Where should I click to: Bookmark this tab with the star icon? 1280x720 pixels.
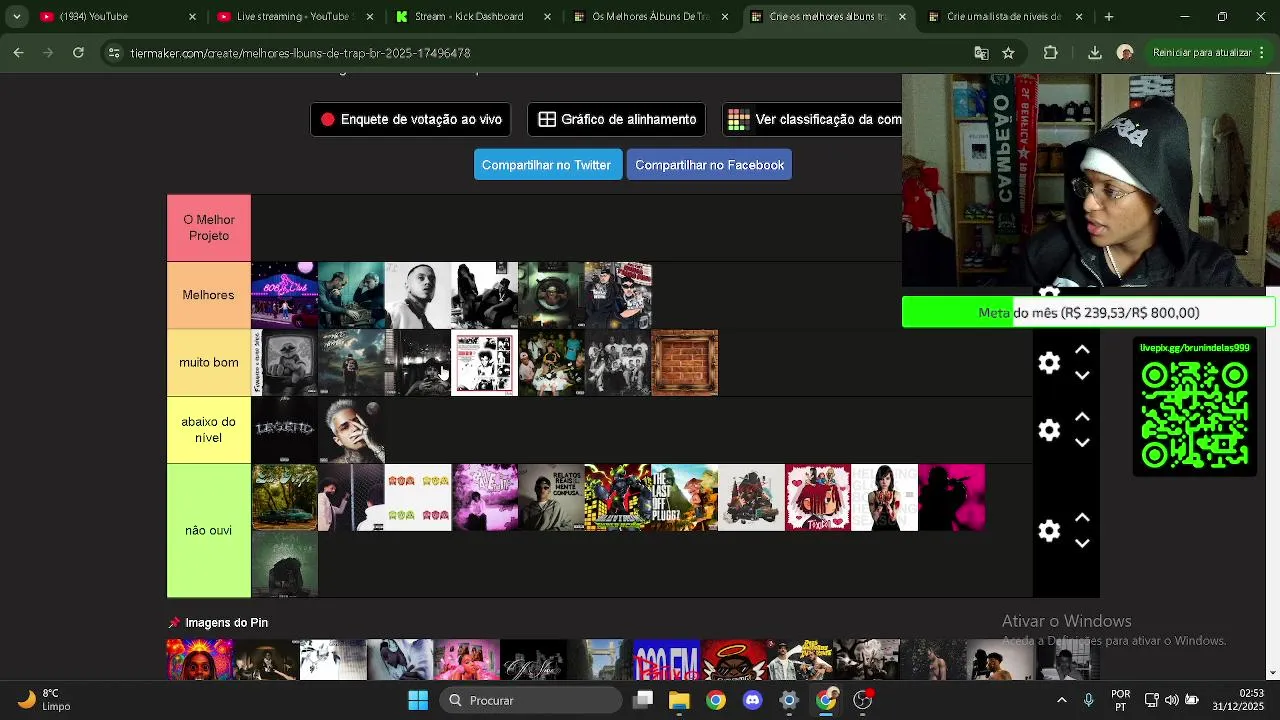pos(1008,53)
